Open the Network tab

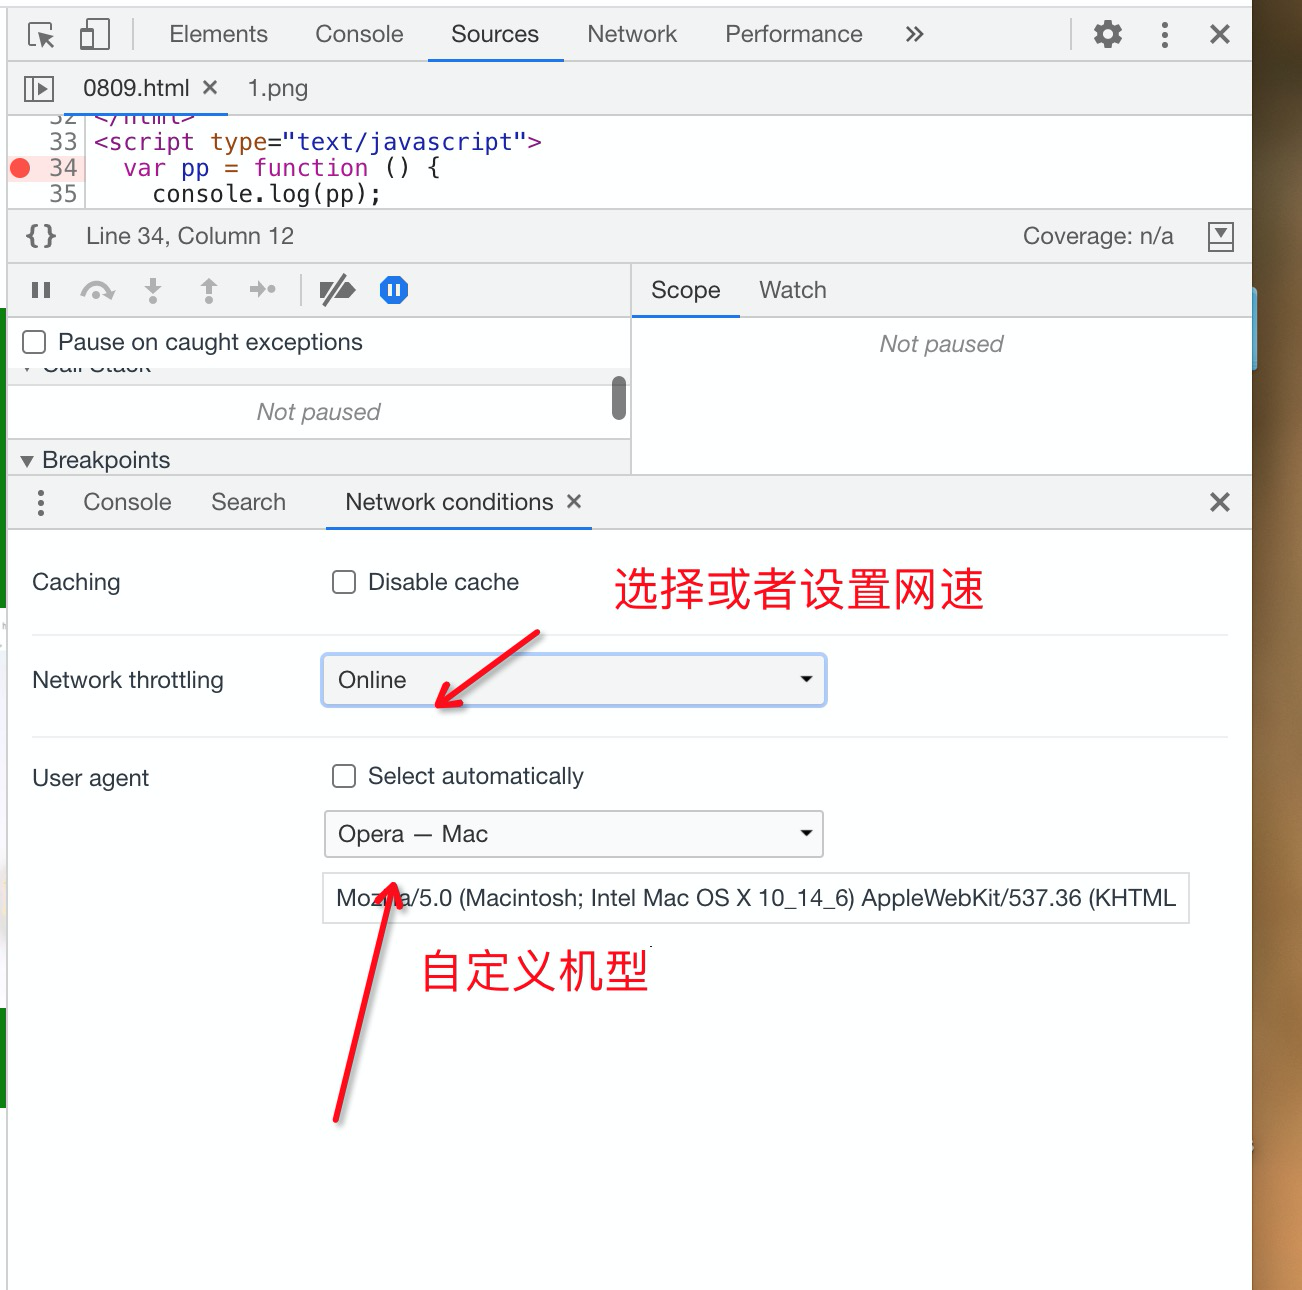click(x=632, y=35)
